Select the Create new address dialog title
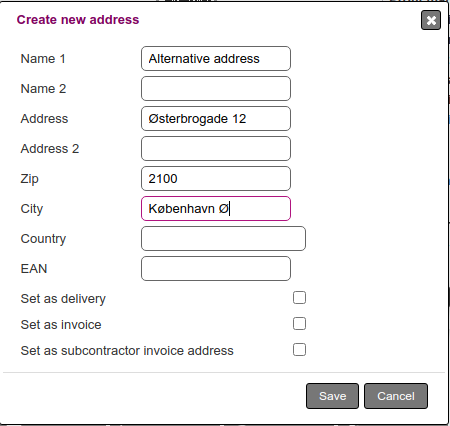The image size is (450, 426). tap(78, 20)
